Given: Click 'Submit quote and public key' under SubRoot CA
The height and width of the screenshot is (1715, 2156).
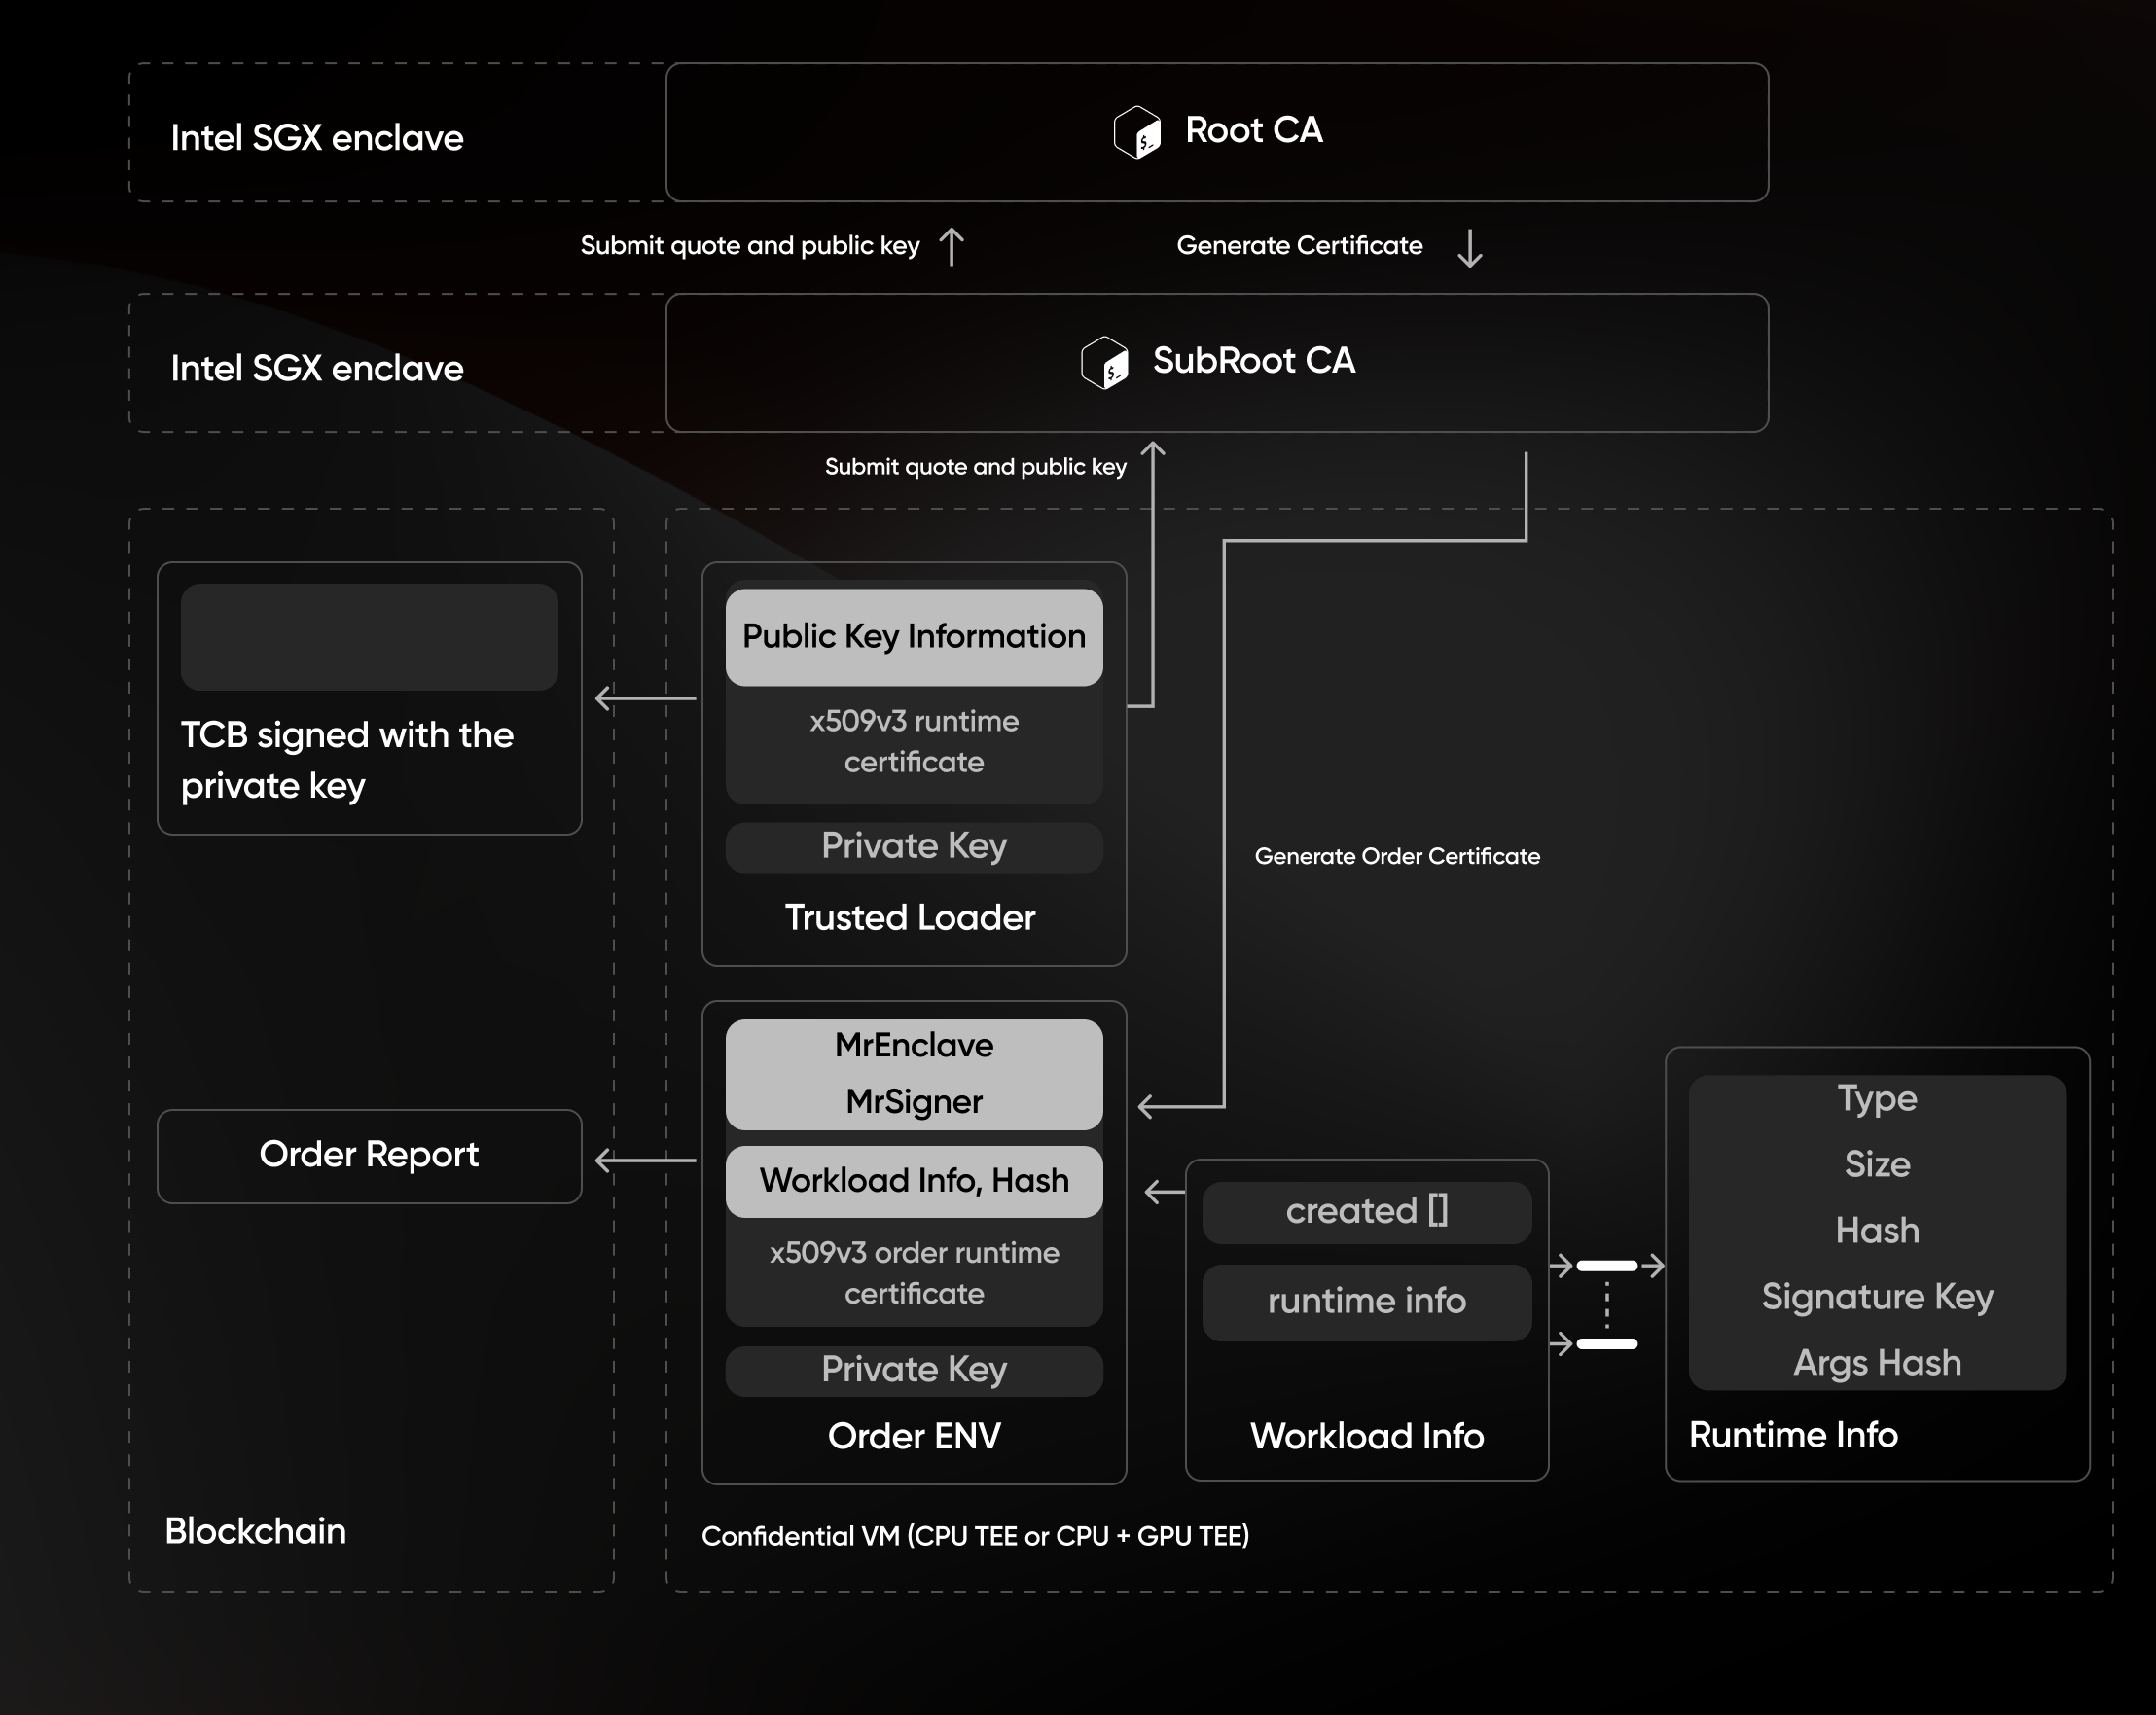Looking at the screenshot, I should coord(975,467).
